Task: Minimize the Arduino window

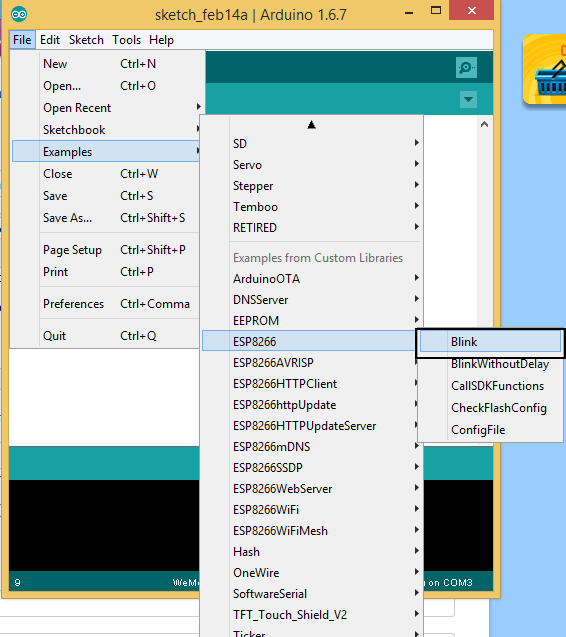Action: pyautogui.click(x=409, y=11)
